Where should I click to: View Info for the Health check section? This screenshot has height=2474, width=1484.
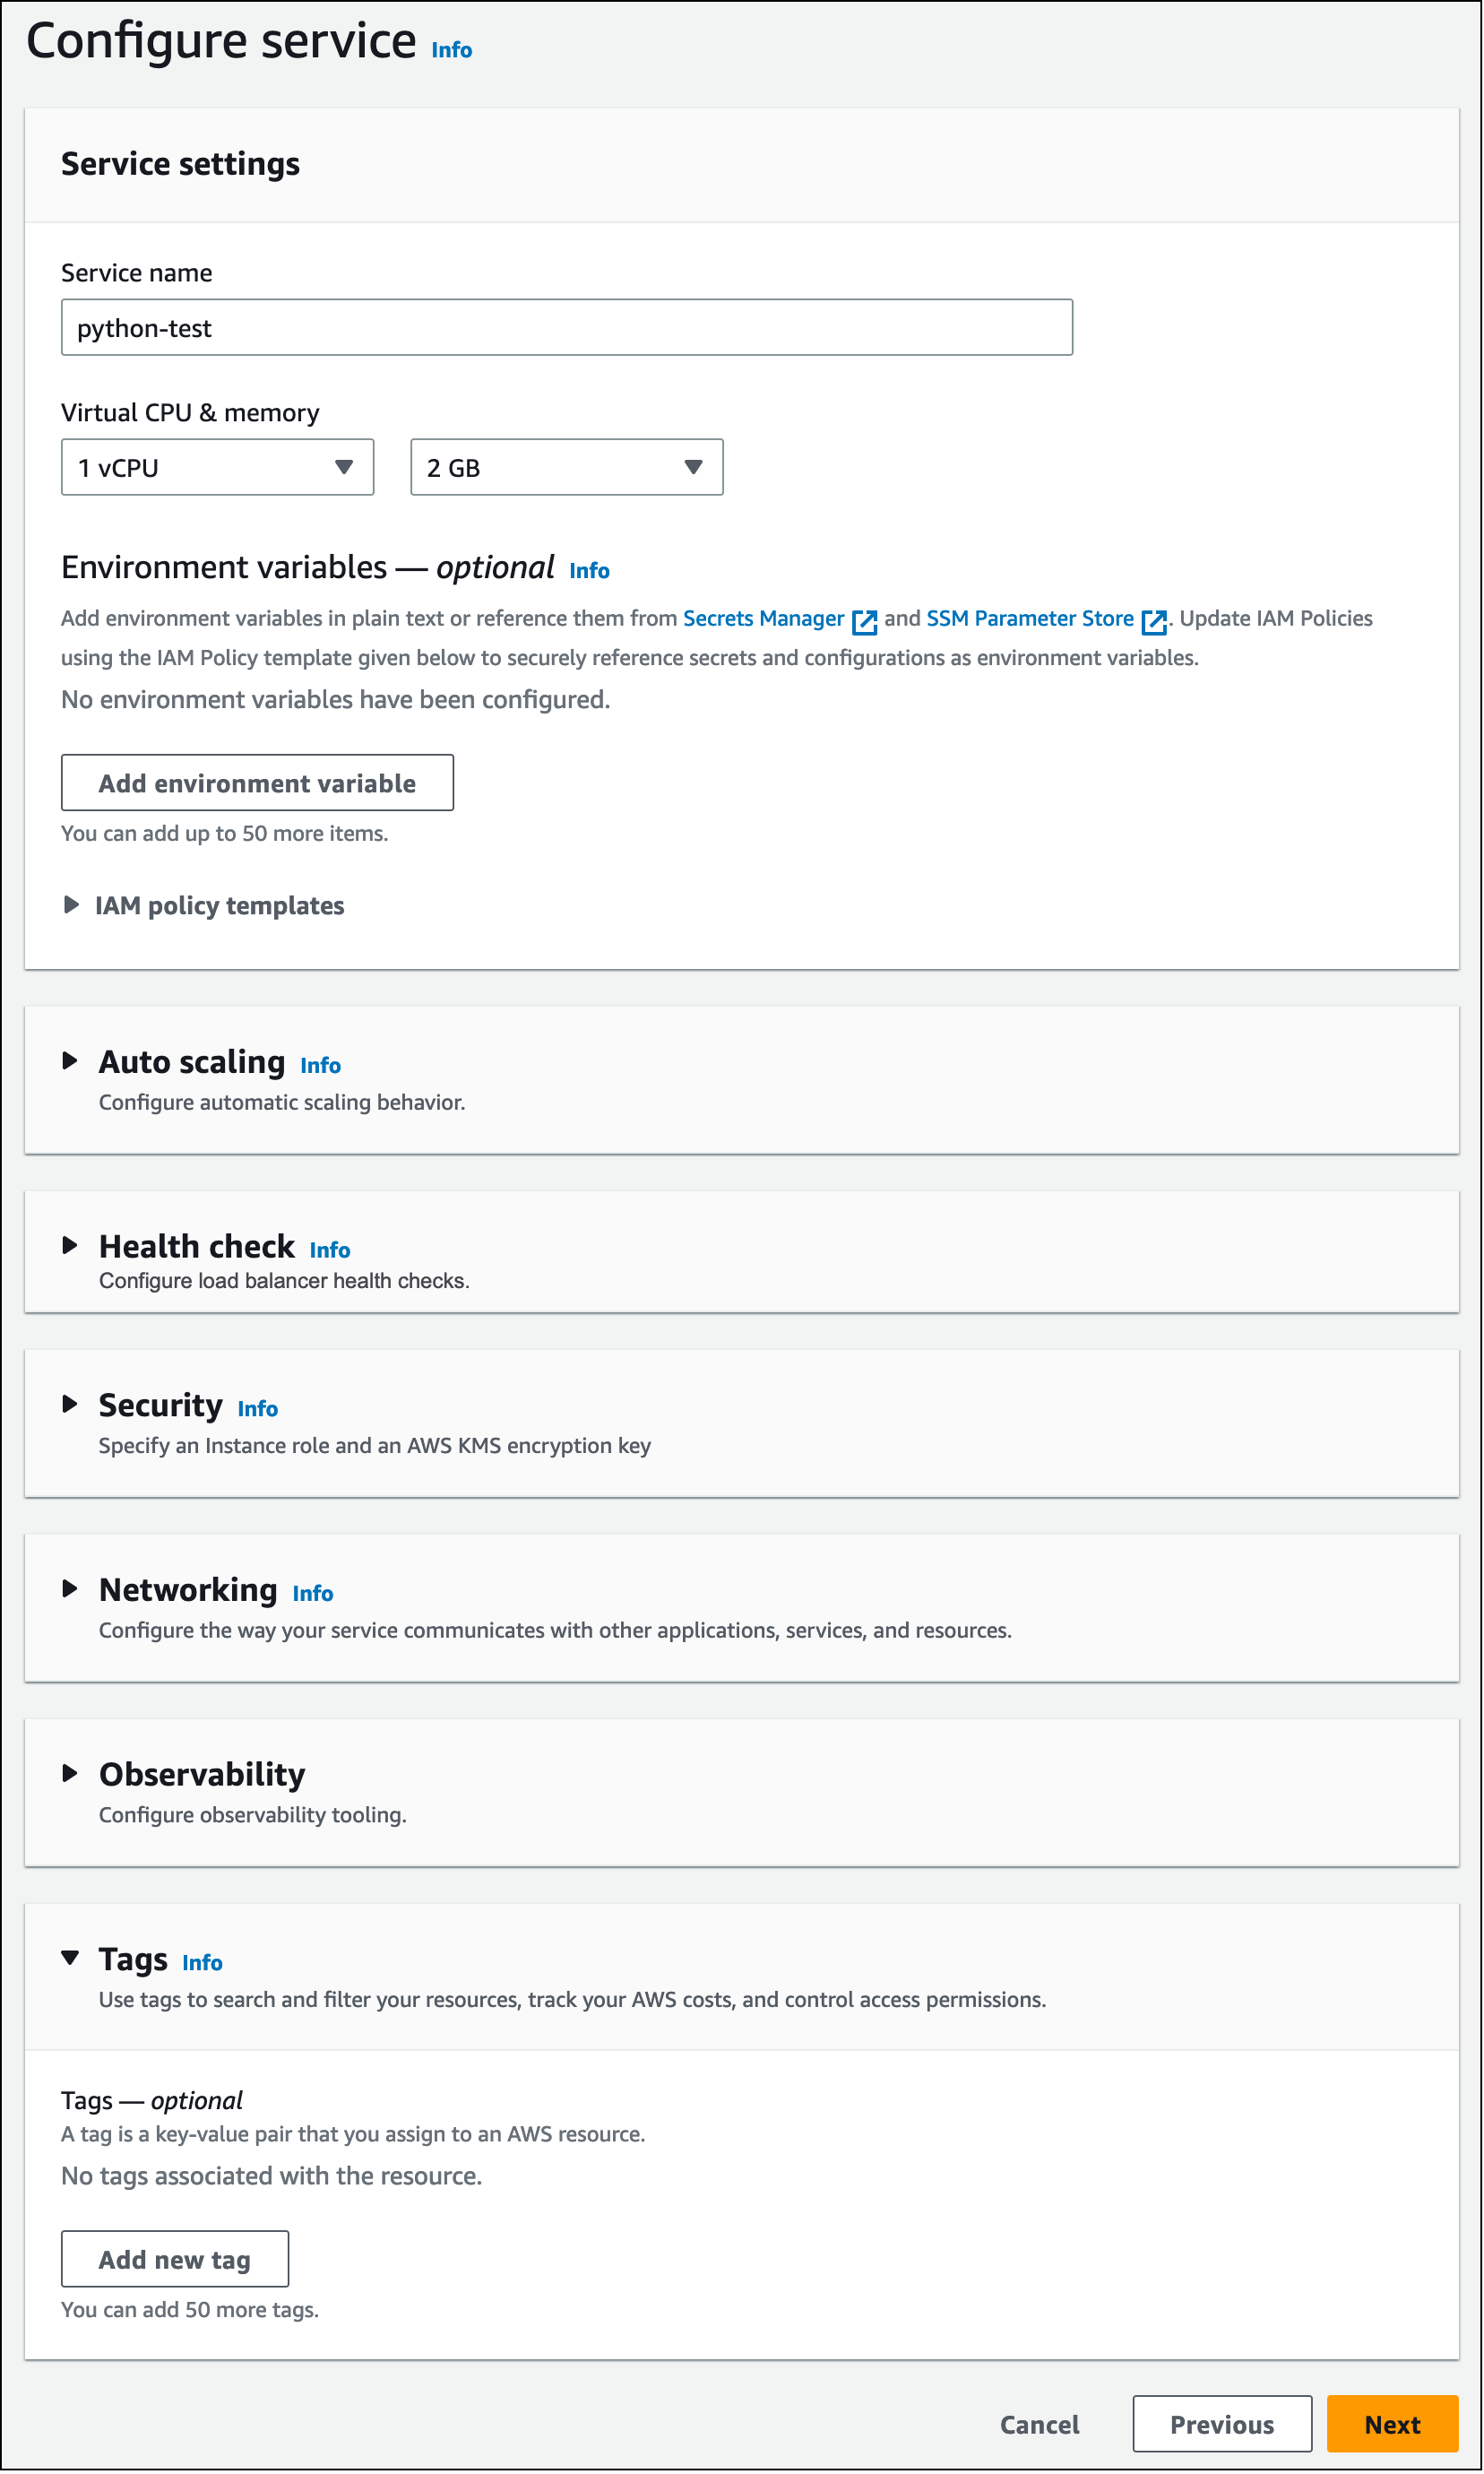pos(330,1250)
